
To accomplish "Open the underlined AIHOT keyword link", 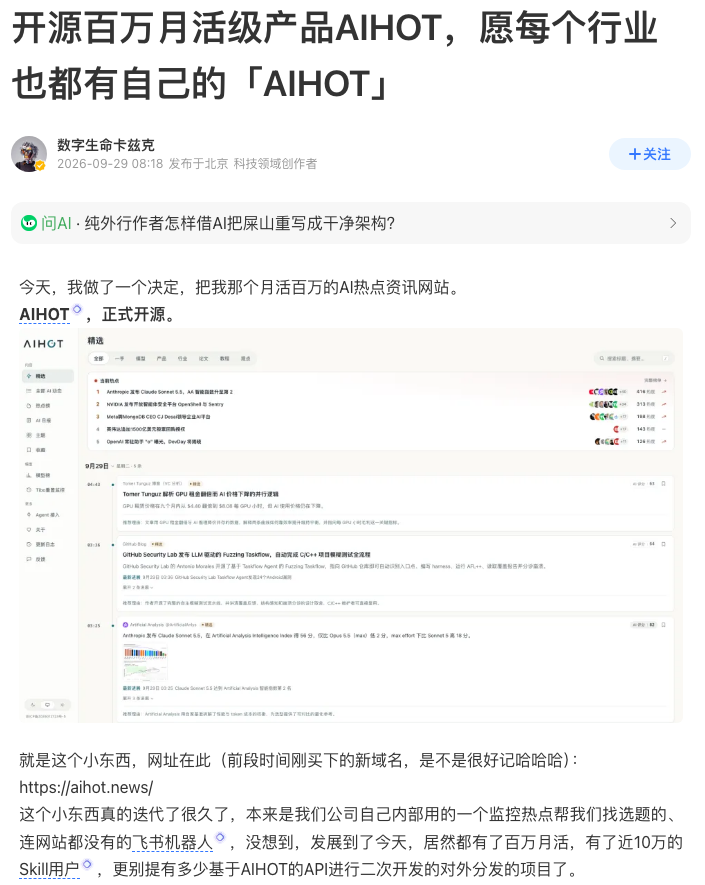I will pyautogui.click(x=44, y=314).
